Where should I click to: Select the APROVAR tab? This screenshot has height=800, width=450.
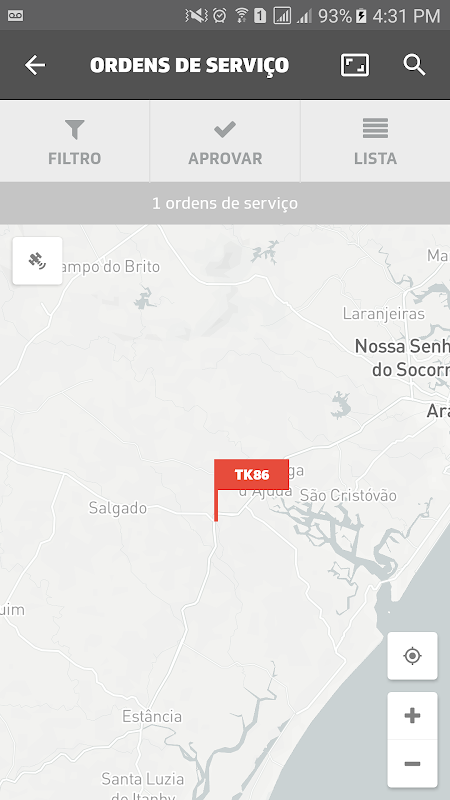pyautogui.click(x=225, y=142)
